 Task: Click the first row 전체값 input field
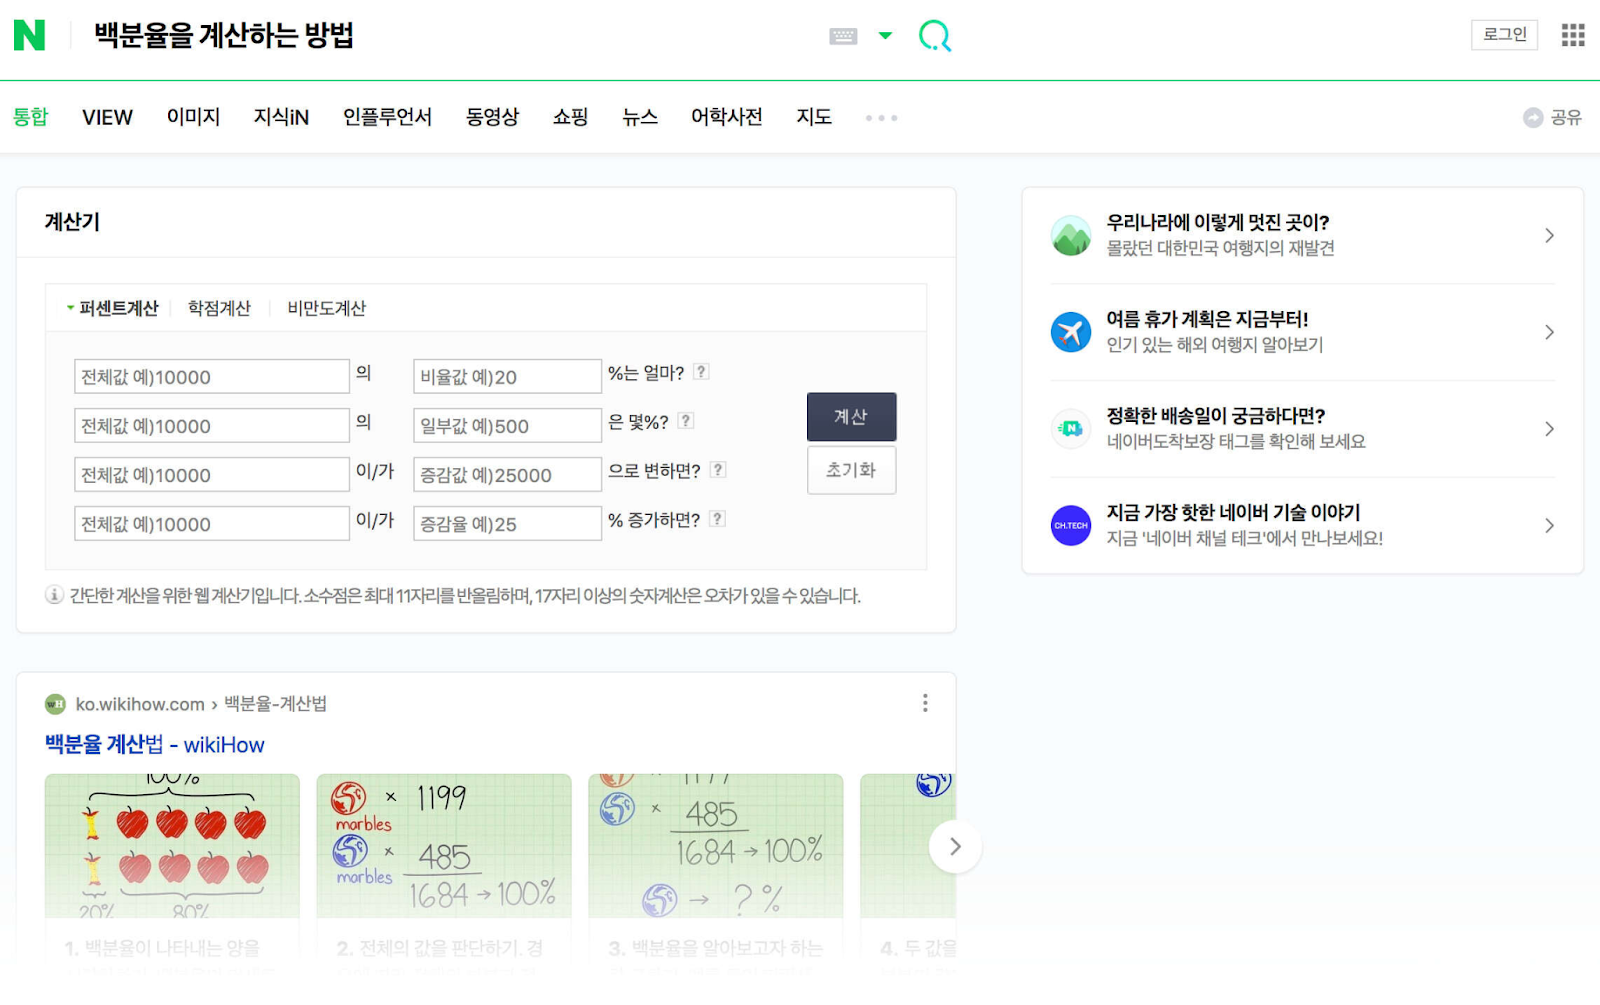212,377
